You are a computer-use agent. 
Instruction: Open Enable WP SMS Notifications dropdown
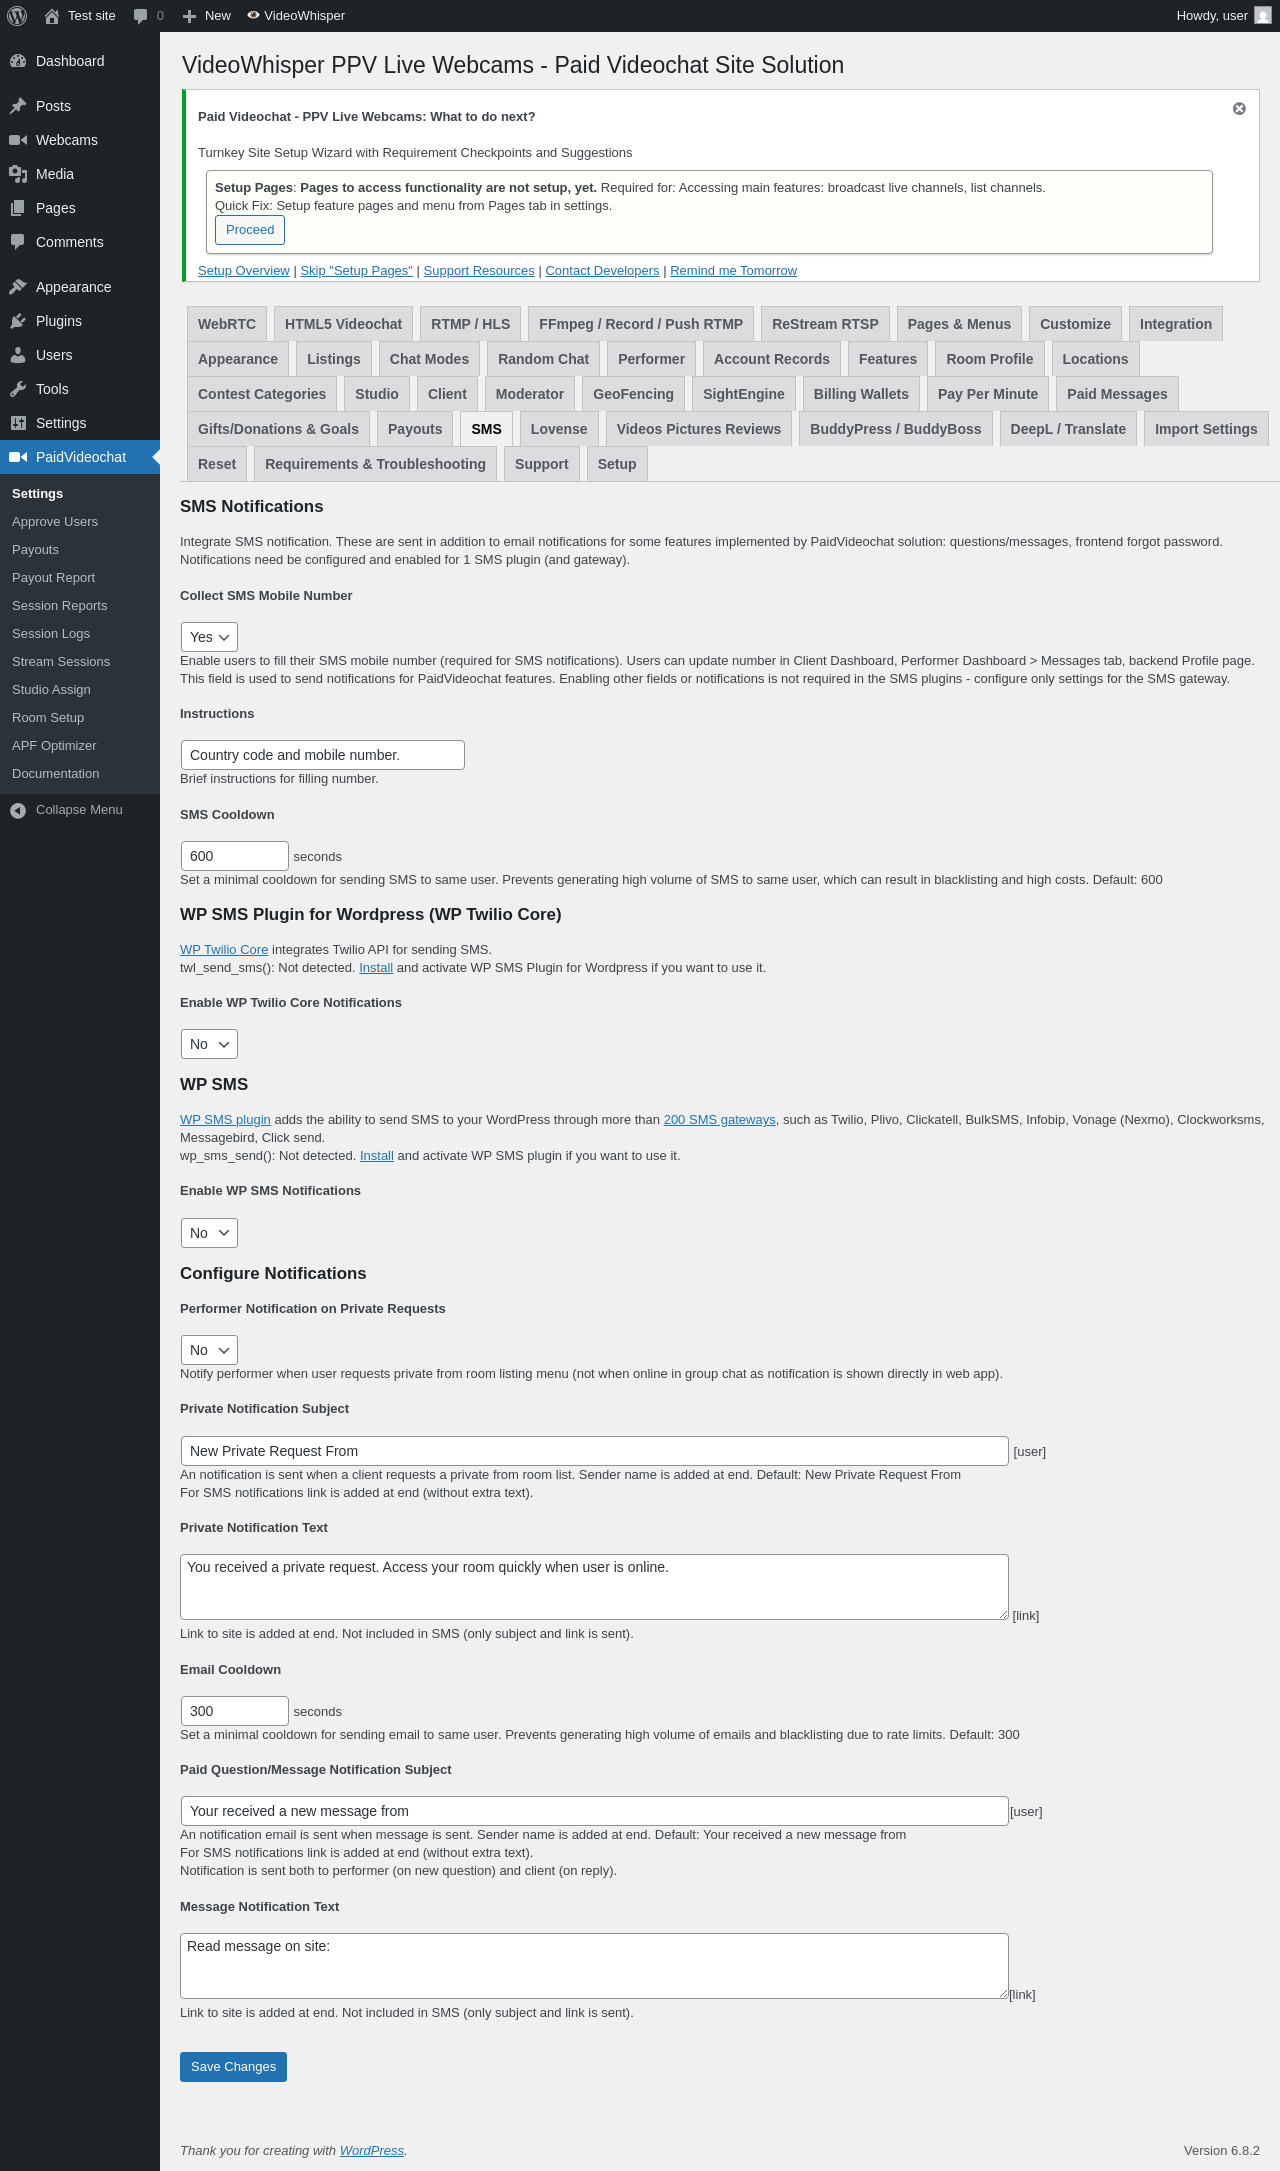(x=209, y=1233)
